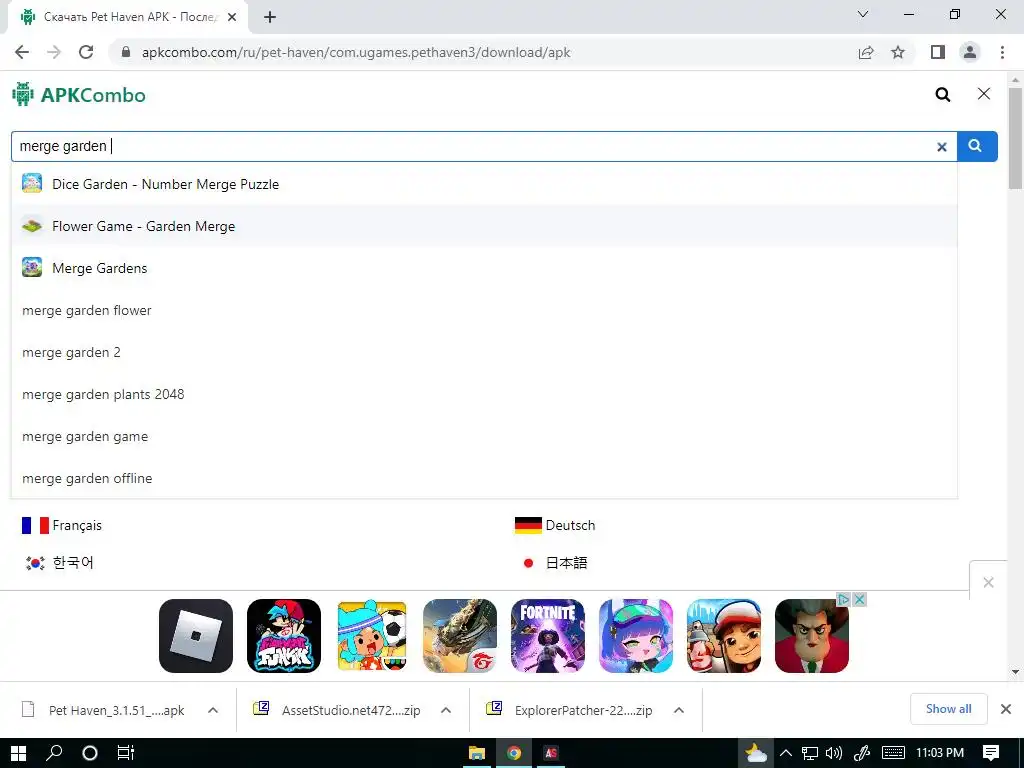This screenshot has height=768, width=1024.
Task: Open AssetStudio app on taskbar
Action: point(551,753)
